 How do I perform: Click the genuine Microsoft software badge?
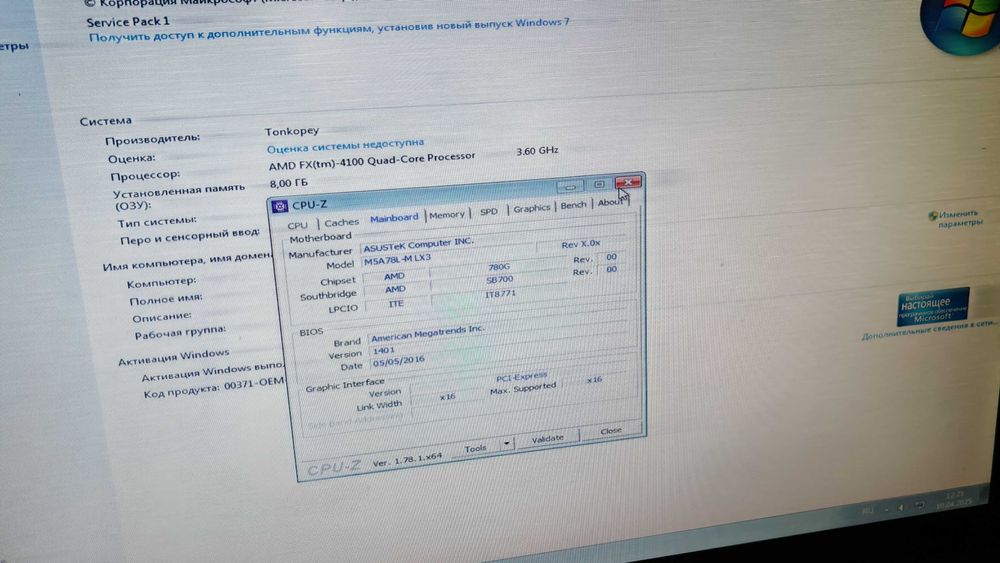click(x=932, y=307)
